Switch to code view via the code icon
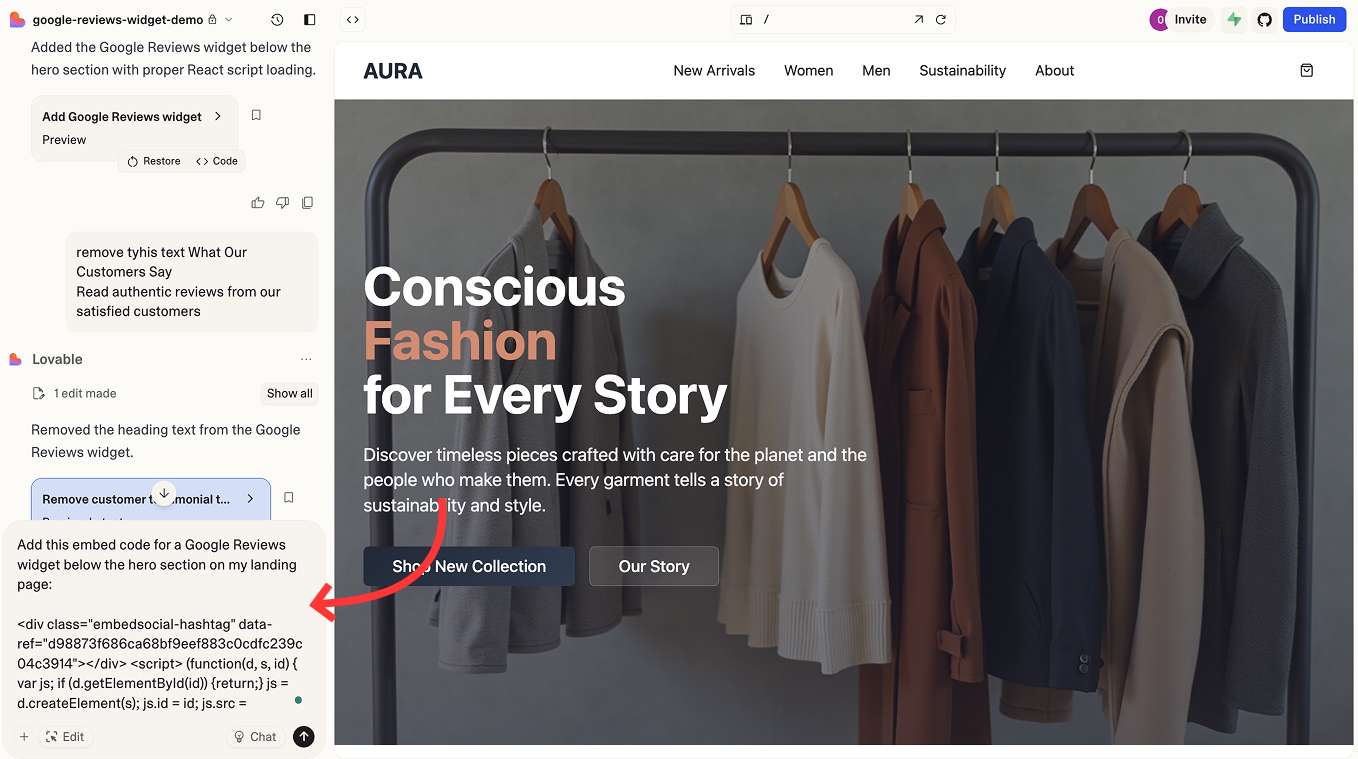 [x=352, y=19]
